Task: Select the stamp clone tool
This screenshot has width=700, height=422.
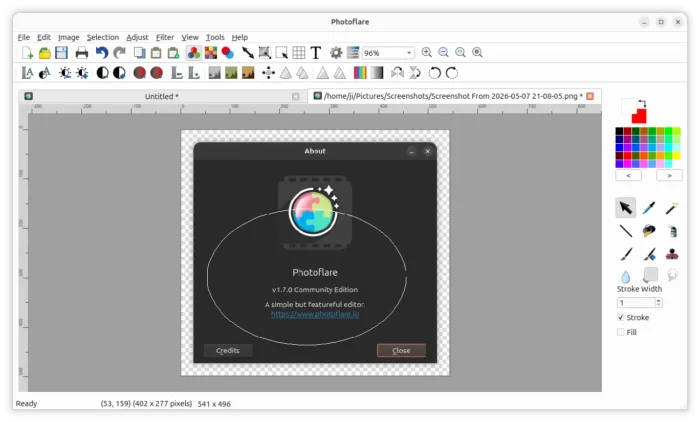Action: 672,255
